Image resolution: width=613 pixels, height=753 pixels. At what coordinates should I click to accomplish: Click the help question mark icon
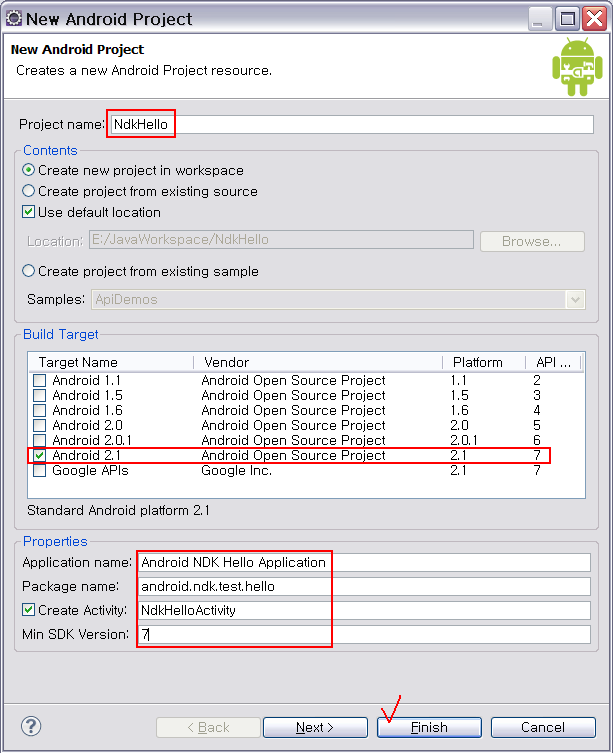(x=31, y=726)
